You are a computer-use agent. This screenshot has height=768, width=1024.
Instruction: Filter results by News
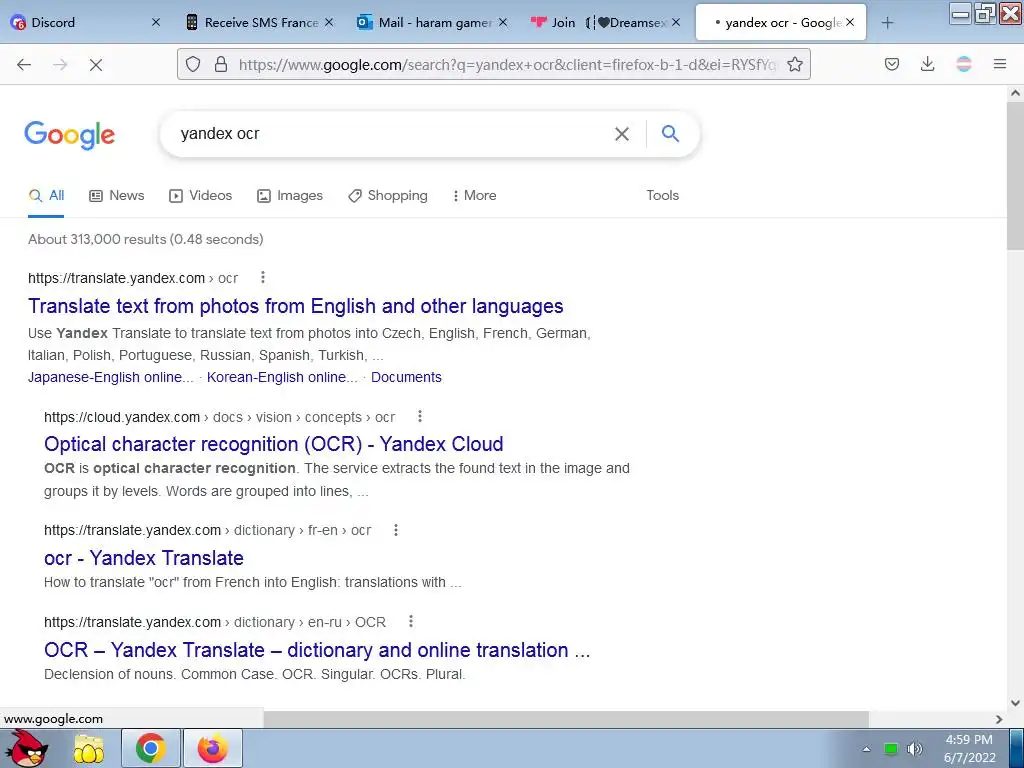(x=117, y=195)
